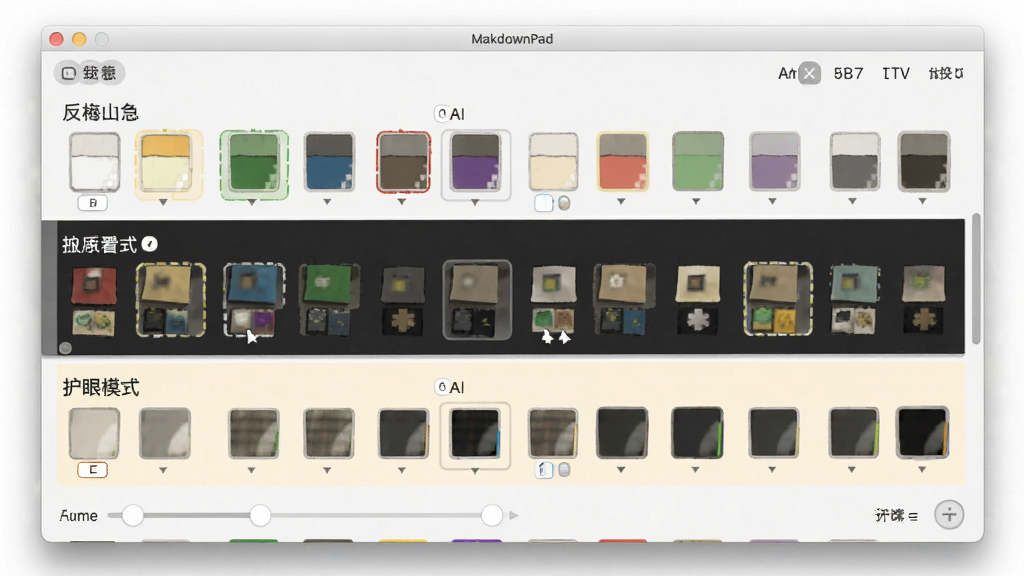Click the E label under the beige swatch
Image resolution: width=1024 pixels, height=576 pixels.
92,470
